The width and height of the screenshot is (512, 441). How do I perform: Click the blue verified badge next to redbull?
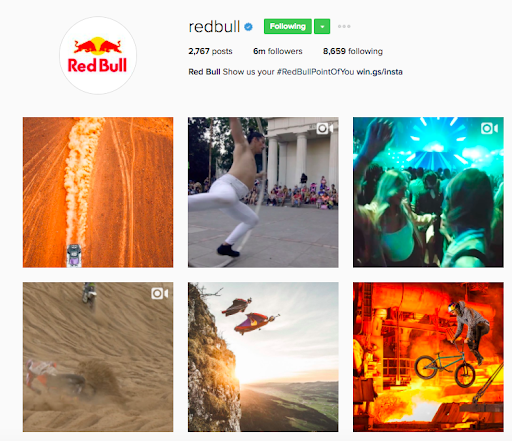[x=248, y=27]
